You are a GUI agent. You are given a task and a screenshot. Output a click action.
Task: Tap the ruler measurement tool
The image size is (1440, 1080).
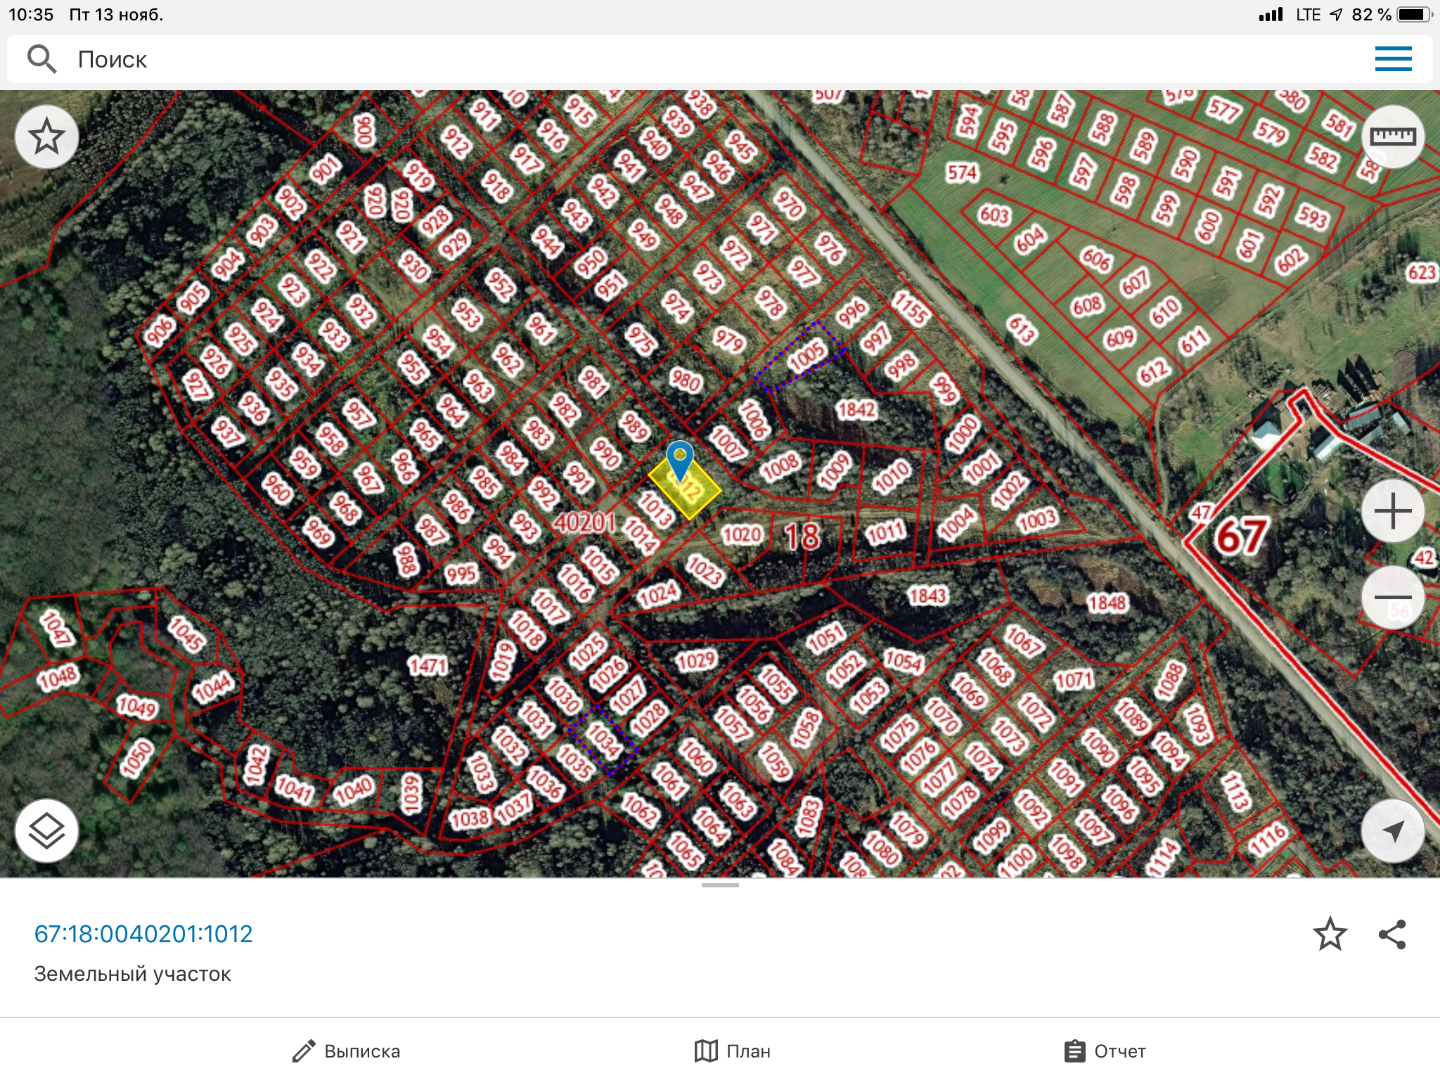coord(1393,136)
